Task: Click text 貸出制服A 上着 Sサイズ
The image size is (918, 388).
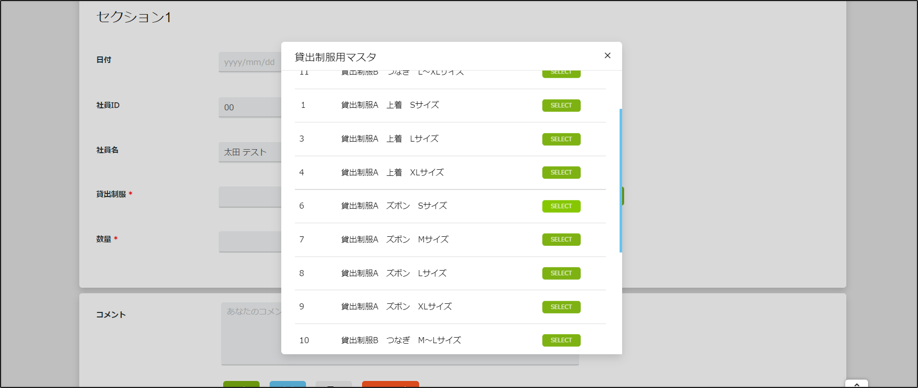Action: 390,105
